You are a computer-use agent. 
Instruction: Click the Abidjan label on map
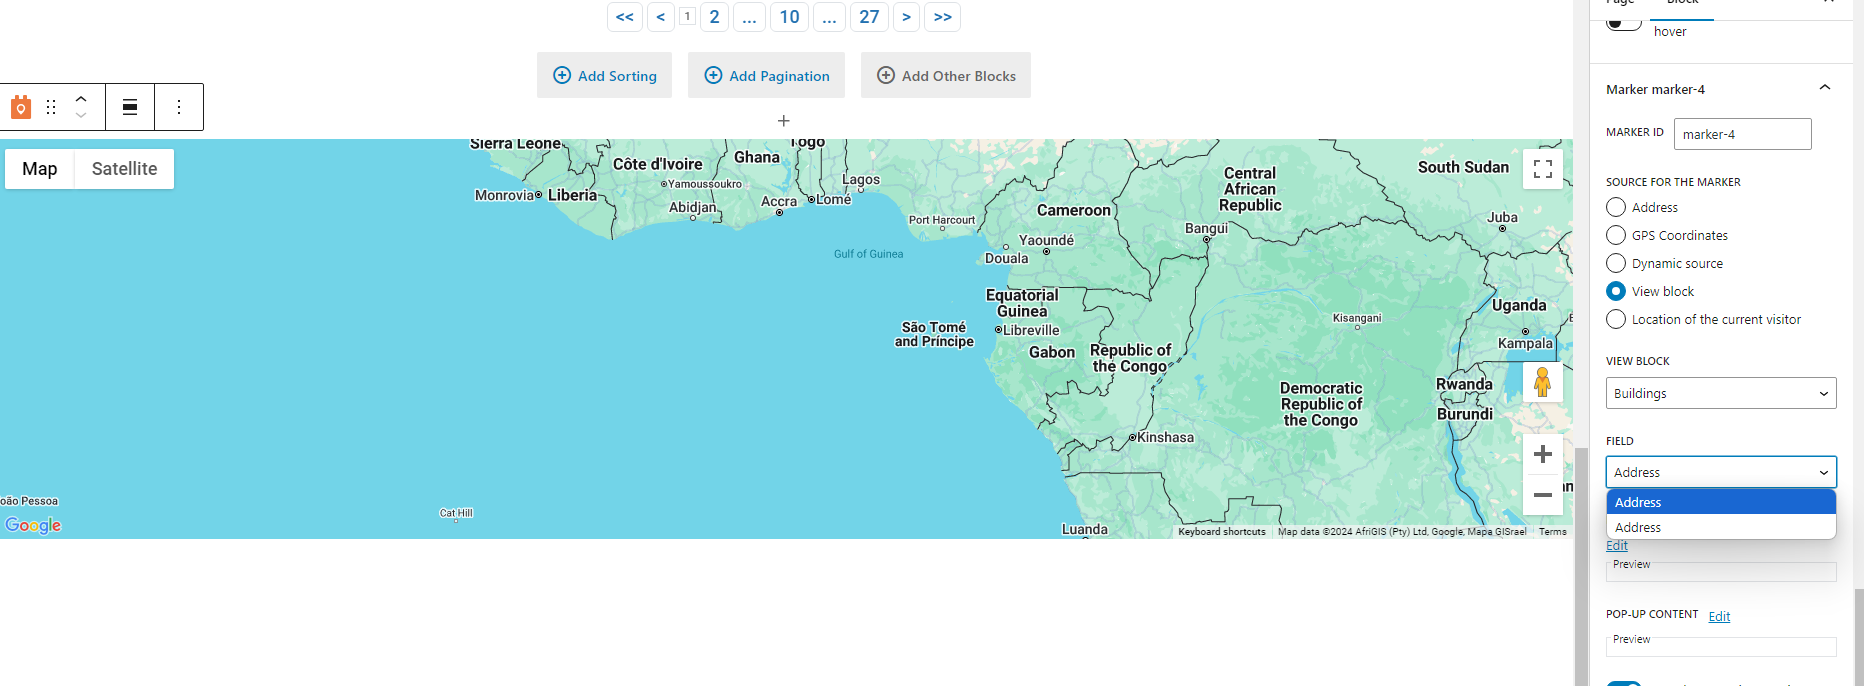(x=692, y=207)
